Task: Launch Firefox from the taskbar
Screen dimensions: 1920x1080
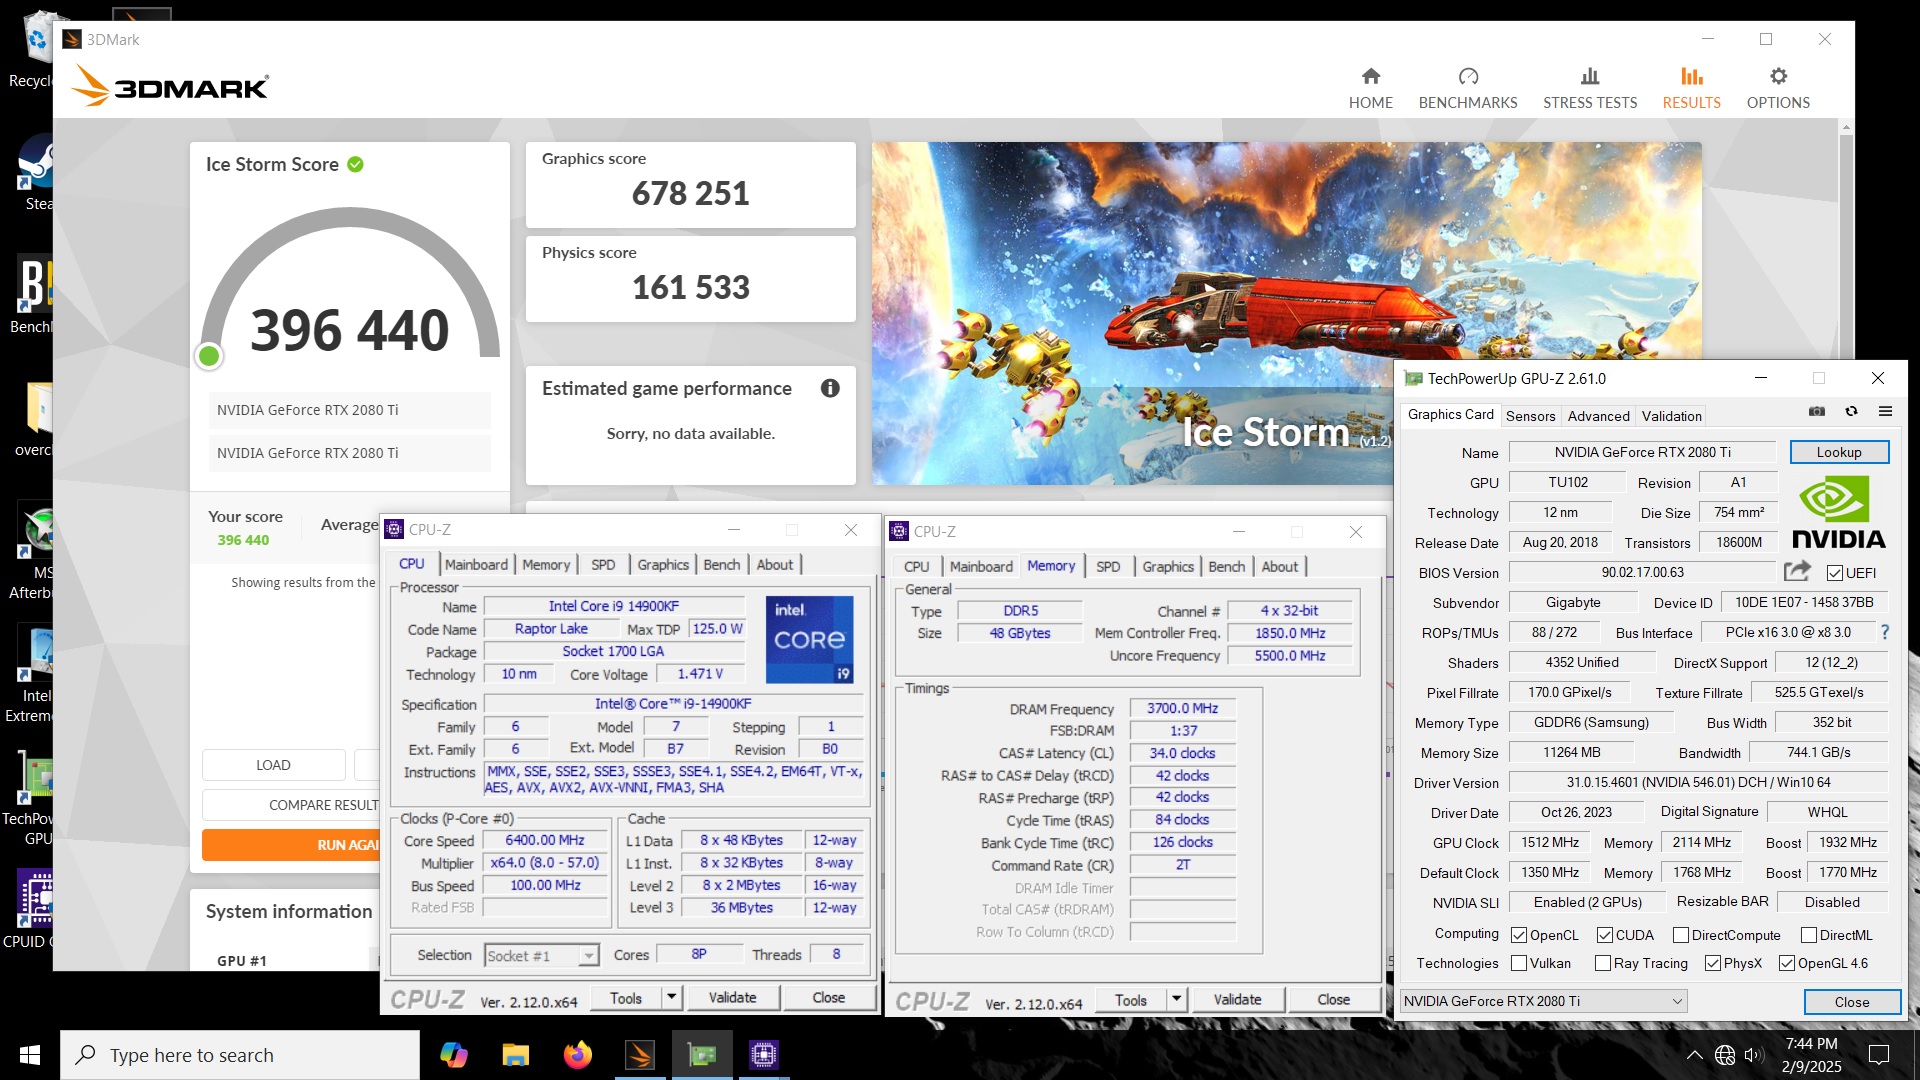Action: (x=577, y=1055)
